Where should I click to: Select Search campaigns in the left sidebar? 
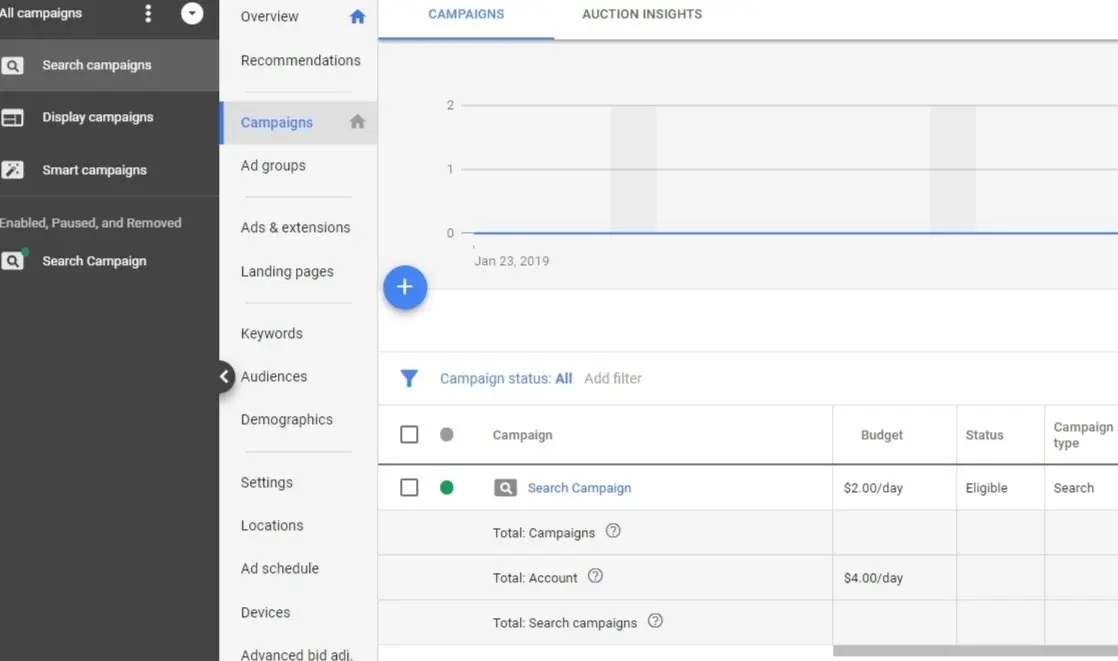pos(97,65)
